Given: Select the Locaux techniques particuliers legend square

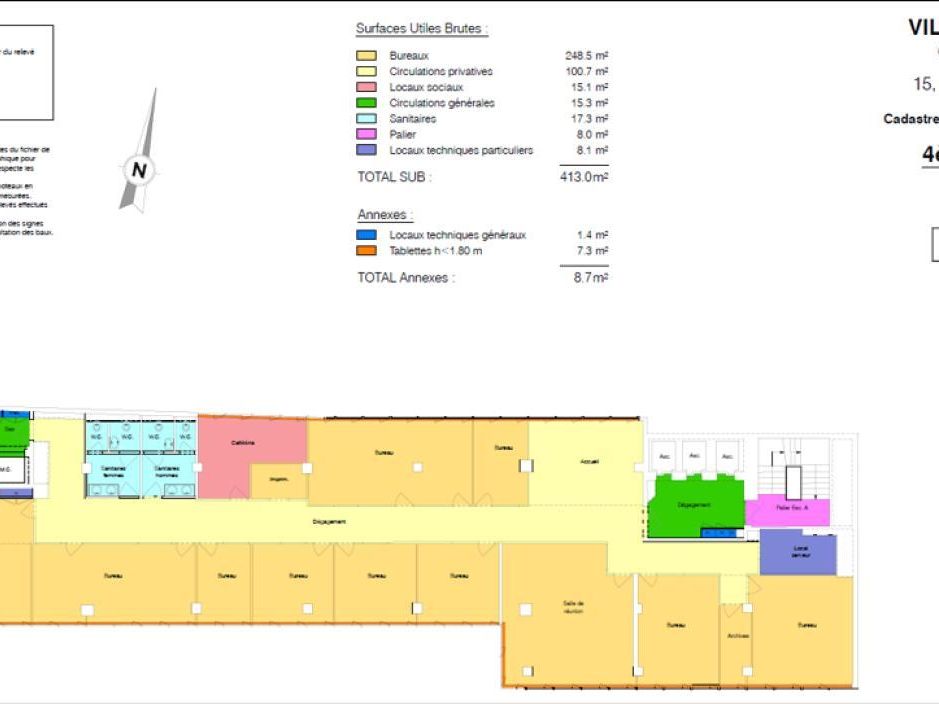Looking at the screenshot, I should click(365, 149).
